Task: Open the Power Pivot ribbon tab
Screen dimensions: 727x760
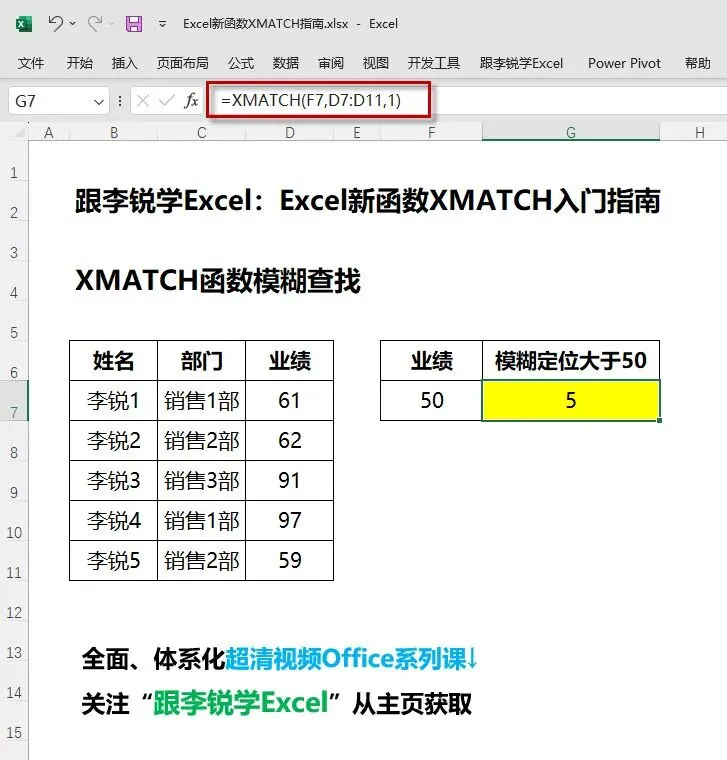Action: point(624,63)
